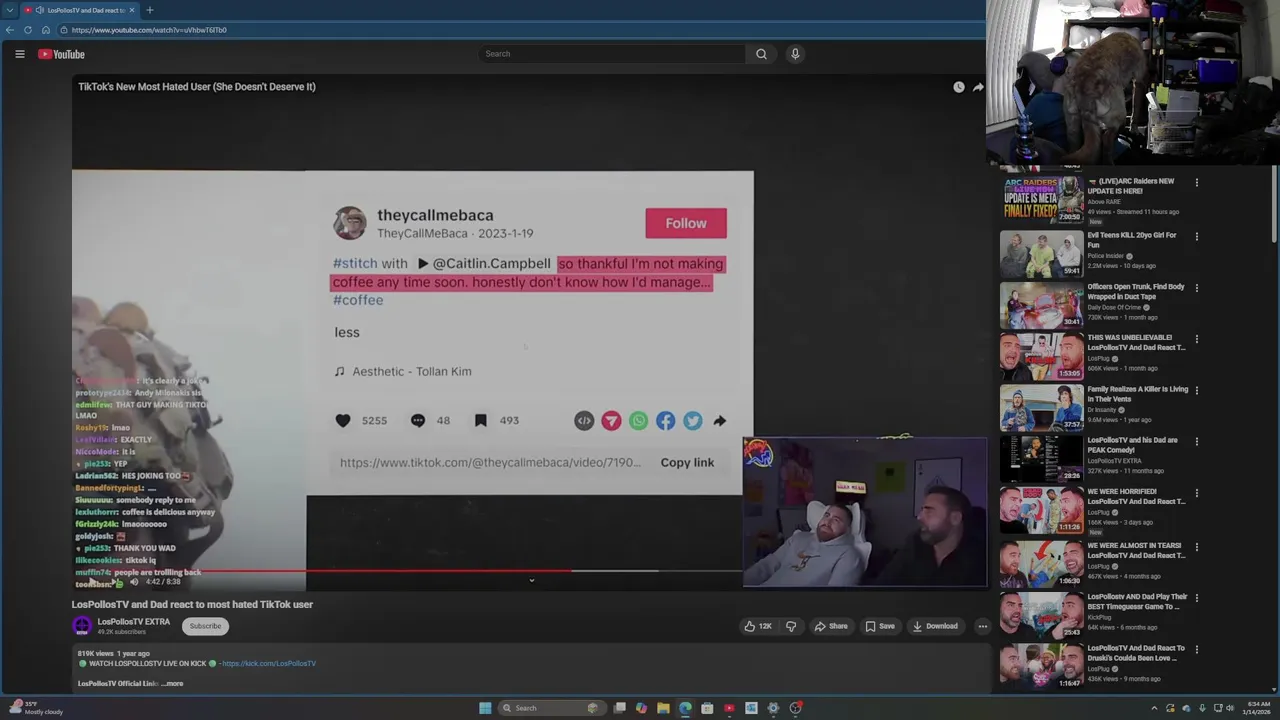Click the Windows taskbar Search box
Image resolution: width=1280 pixels, height=720 pixels.
550,708
